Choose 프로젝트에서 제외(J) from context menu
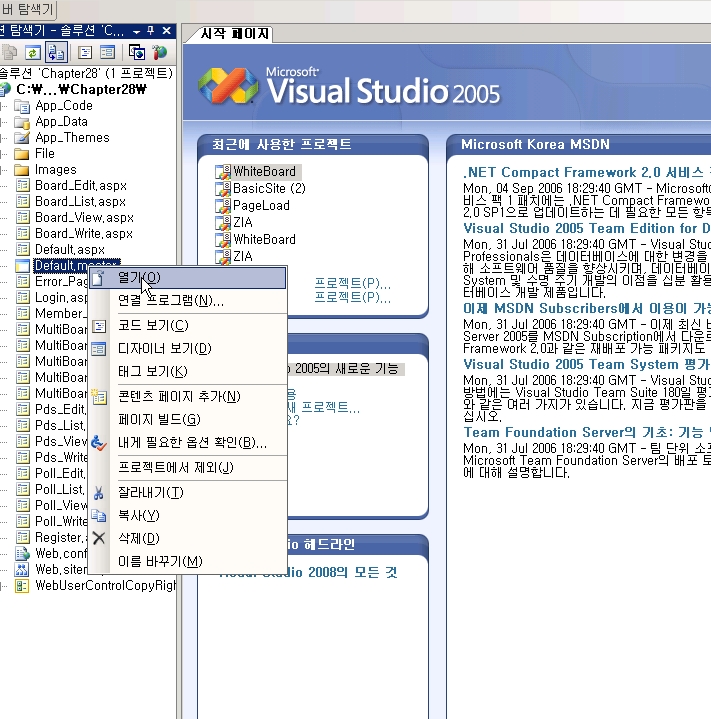The width and height of the screenshot is (711, 719). pos(188,468)
